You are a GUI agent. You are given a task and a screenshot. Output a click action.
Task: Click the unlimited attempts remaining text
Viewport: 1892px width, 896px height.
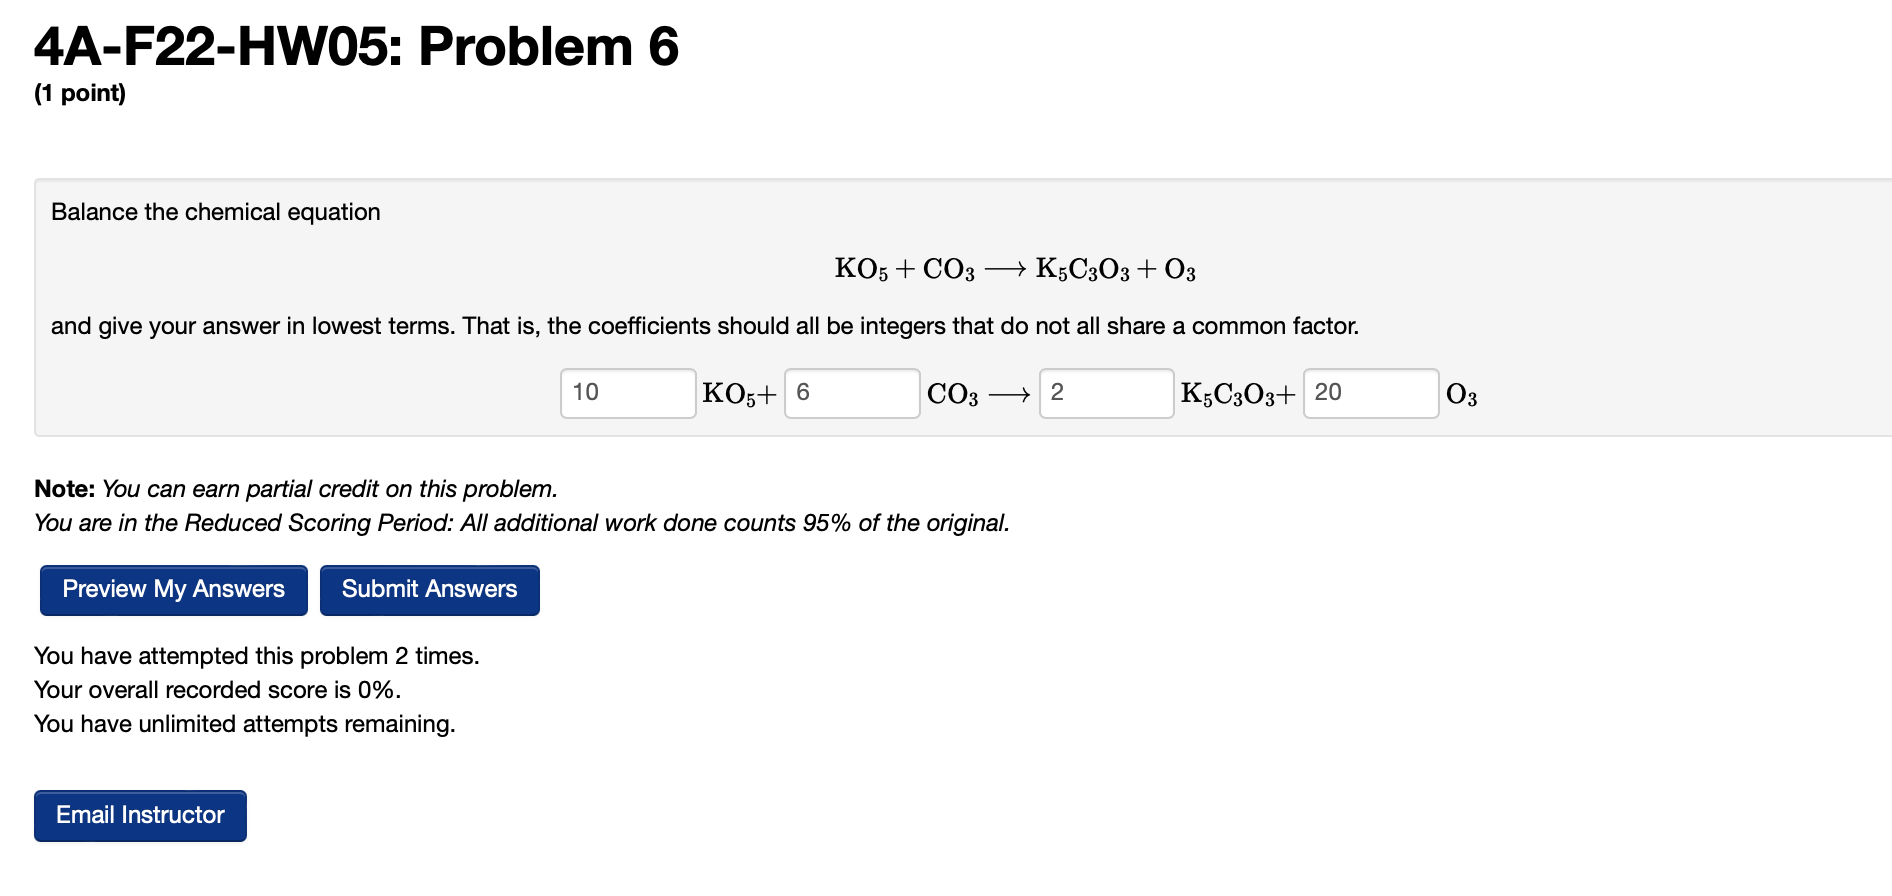click(x=244, y=723)
